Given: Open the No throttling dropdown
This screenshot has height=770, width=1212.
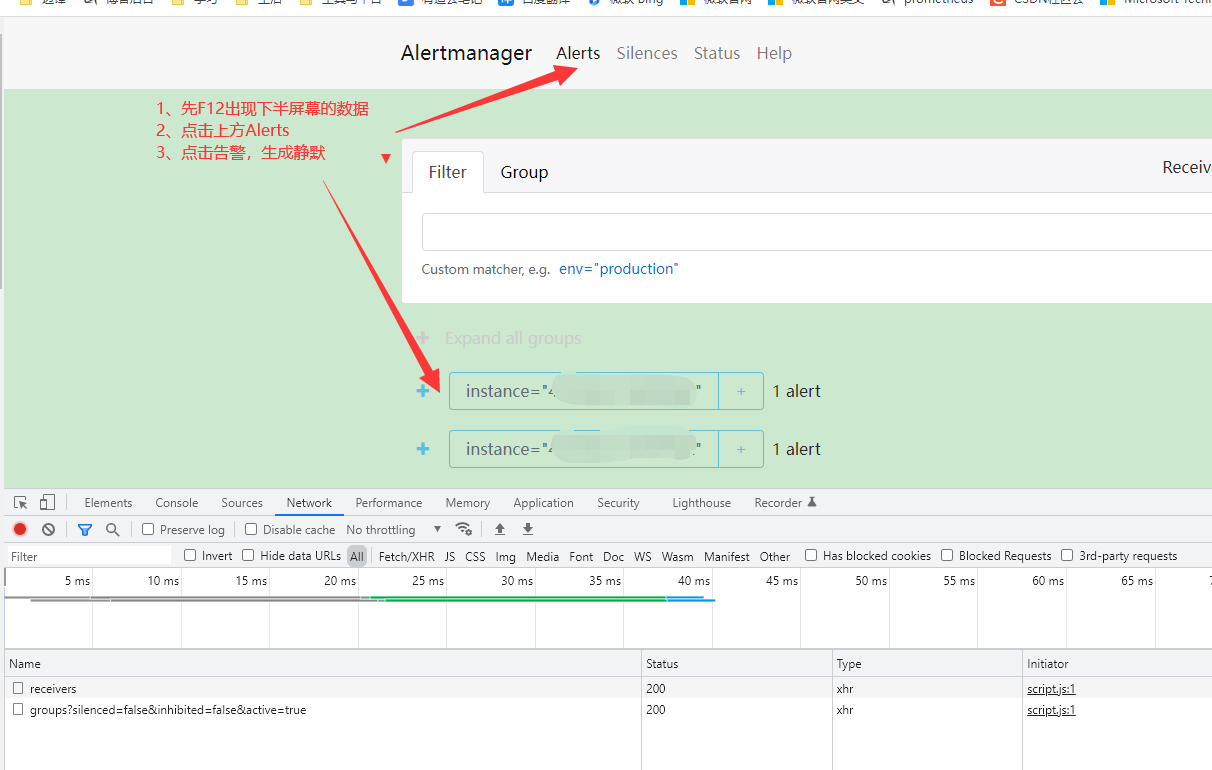Looking at the screenshot, I should [x=393, y=529].
